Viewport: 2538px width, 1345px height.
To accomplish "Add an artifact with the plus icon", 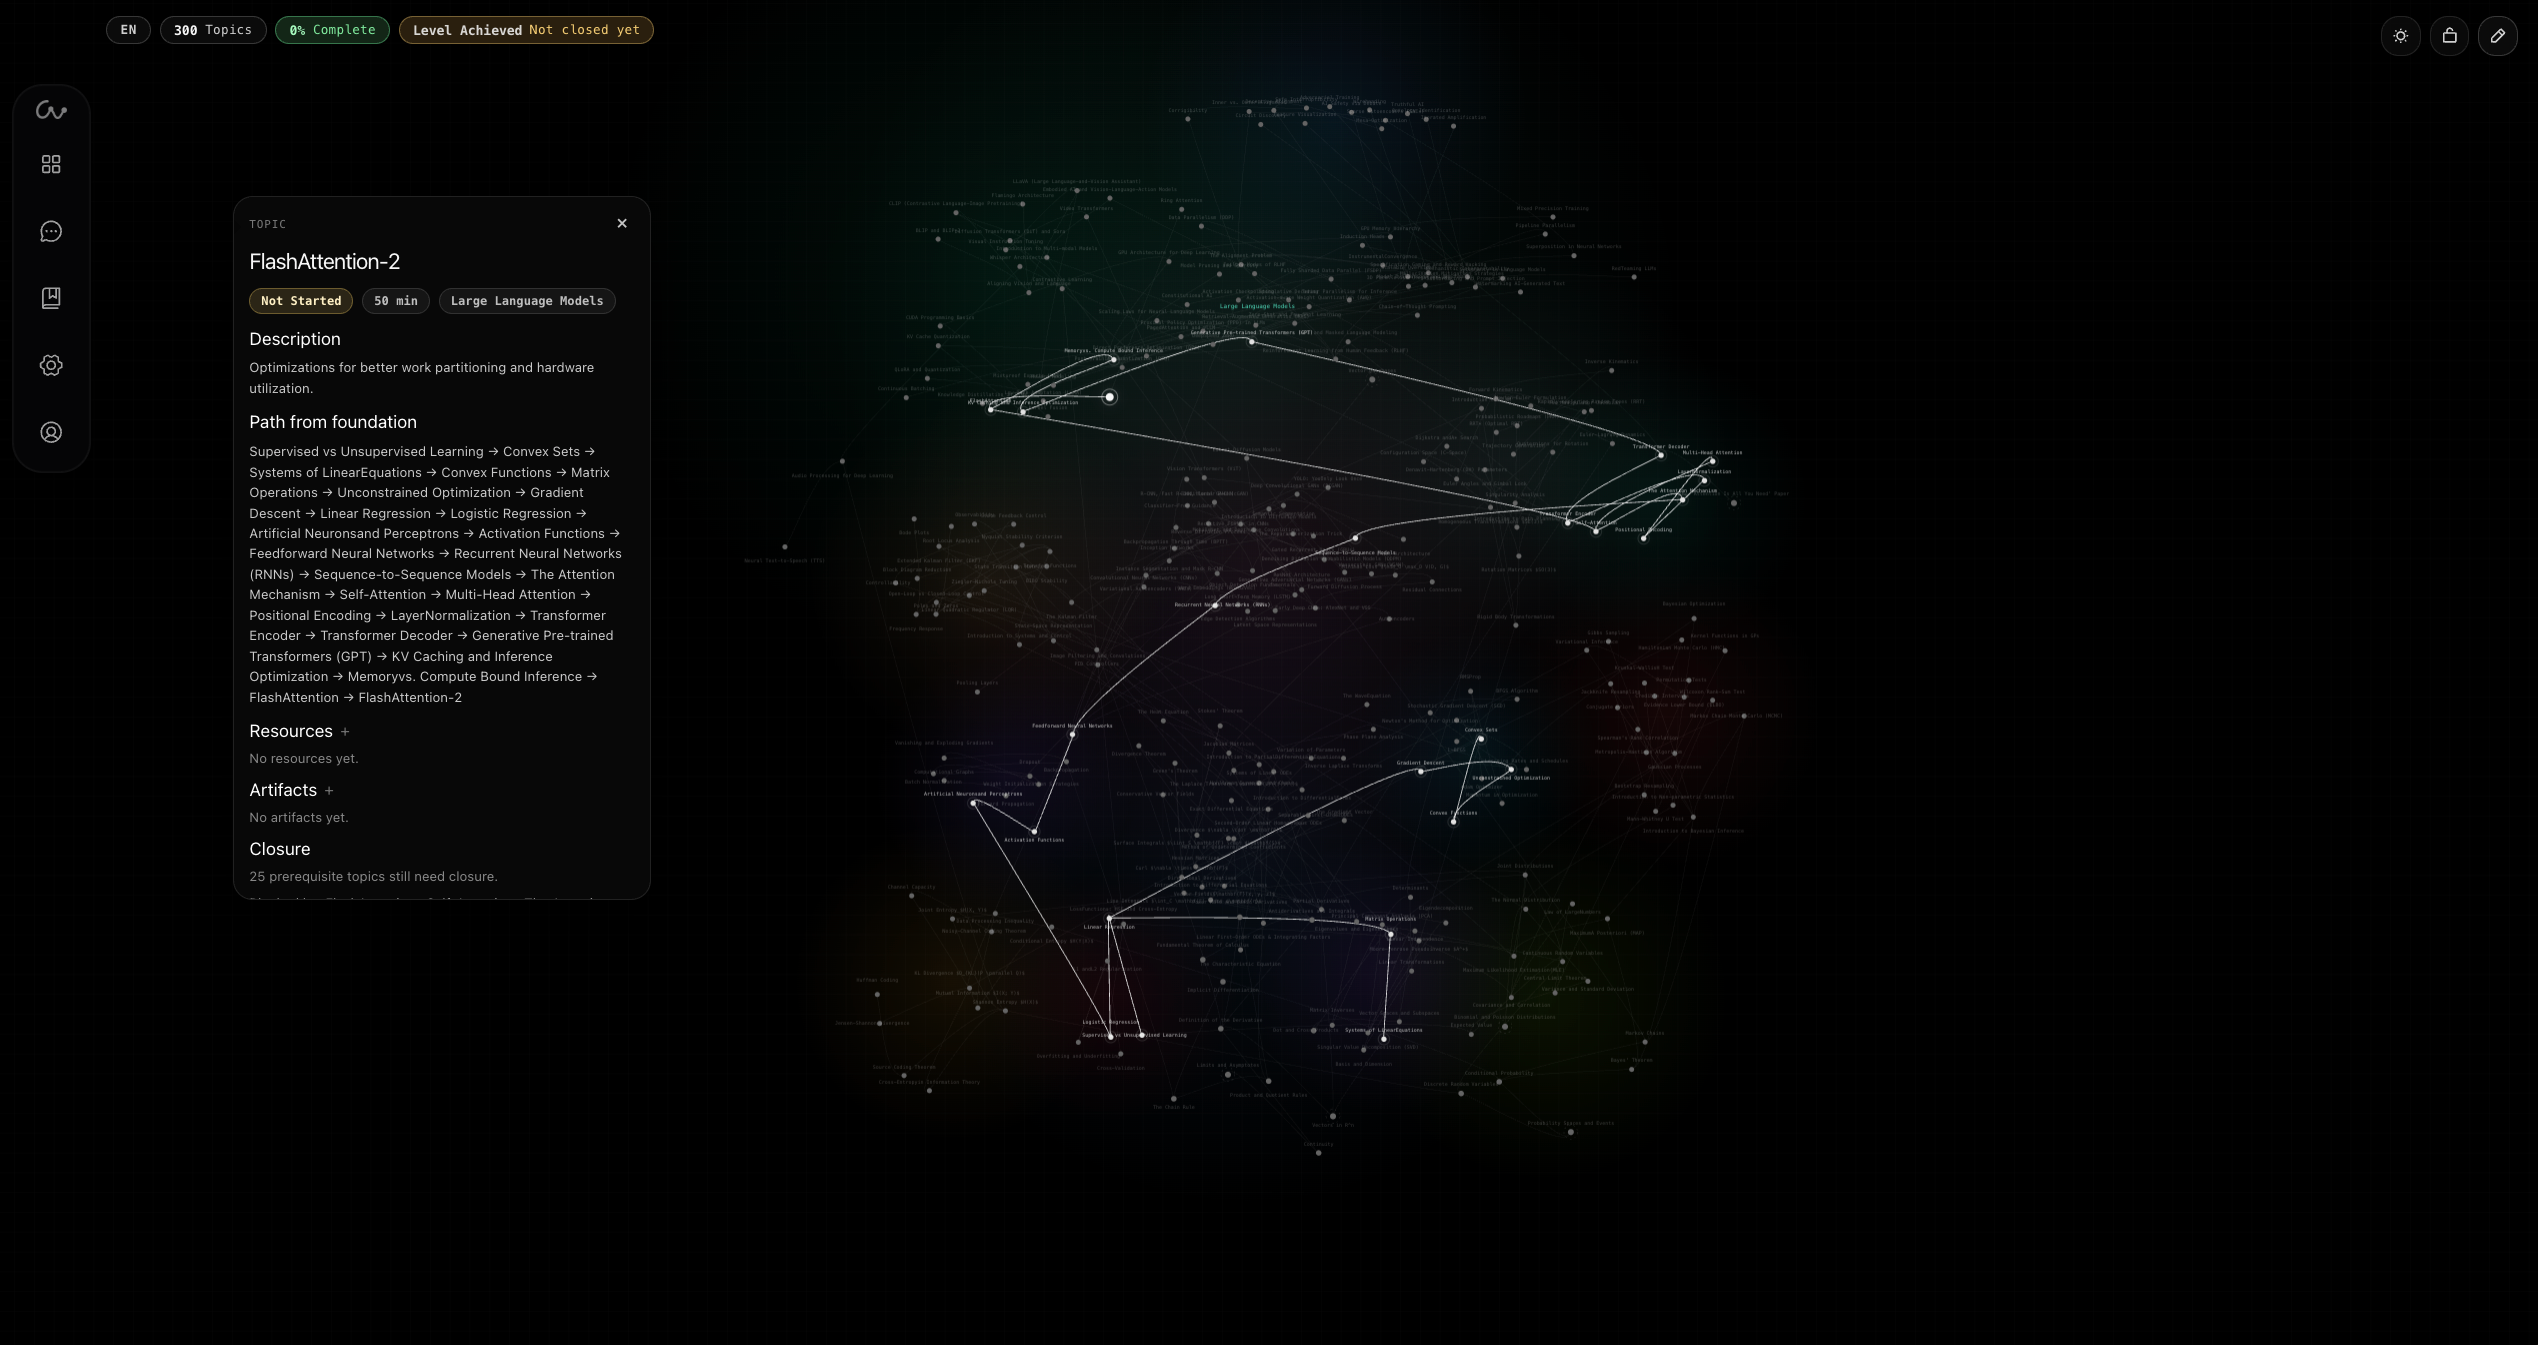I will tap(329, 791).
